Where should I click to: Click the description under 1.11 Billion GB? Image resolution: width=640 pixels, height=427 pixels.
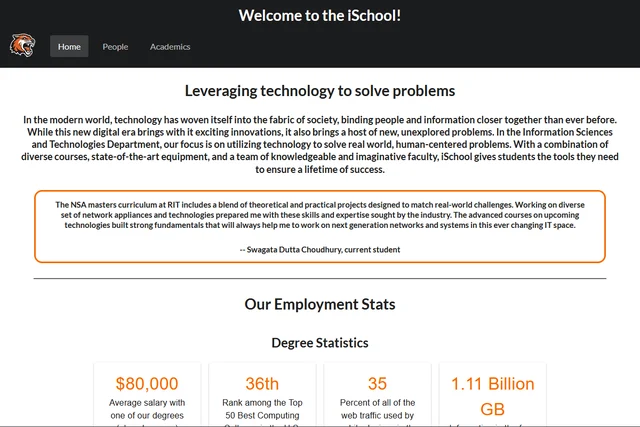493,424
